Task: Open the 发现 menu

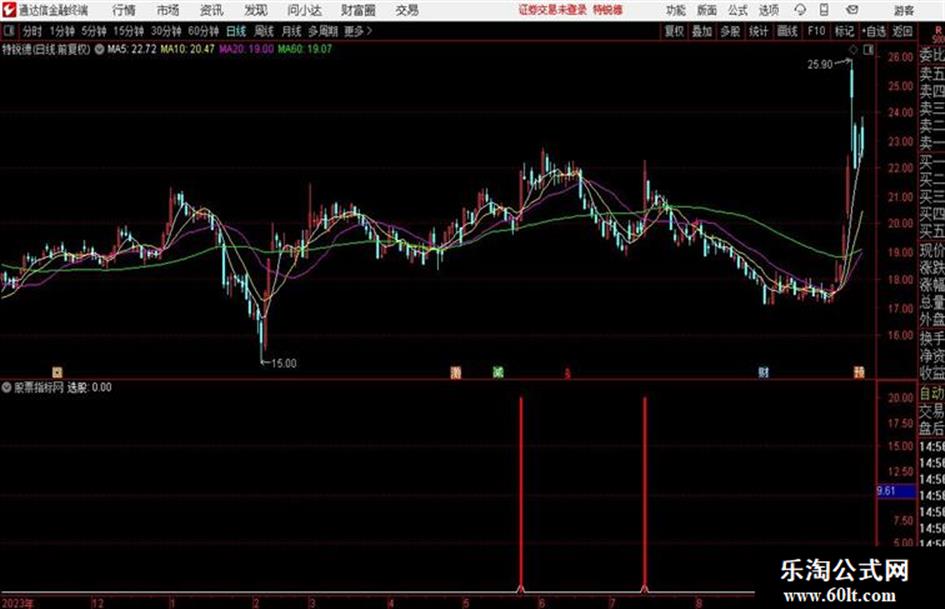Action: pos(256,10)
